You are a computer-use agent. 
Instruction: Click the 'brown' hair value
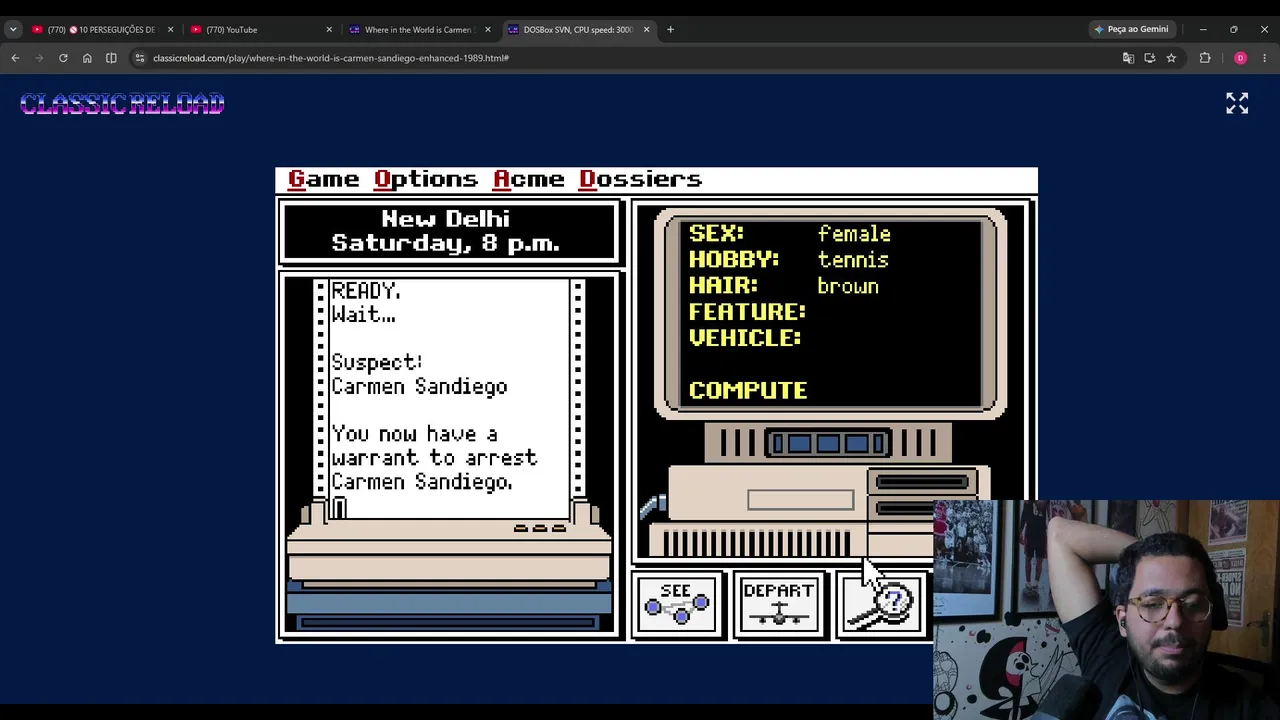coord(848,286)
